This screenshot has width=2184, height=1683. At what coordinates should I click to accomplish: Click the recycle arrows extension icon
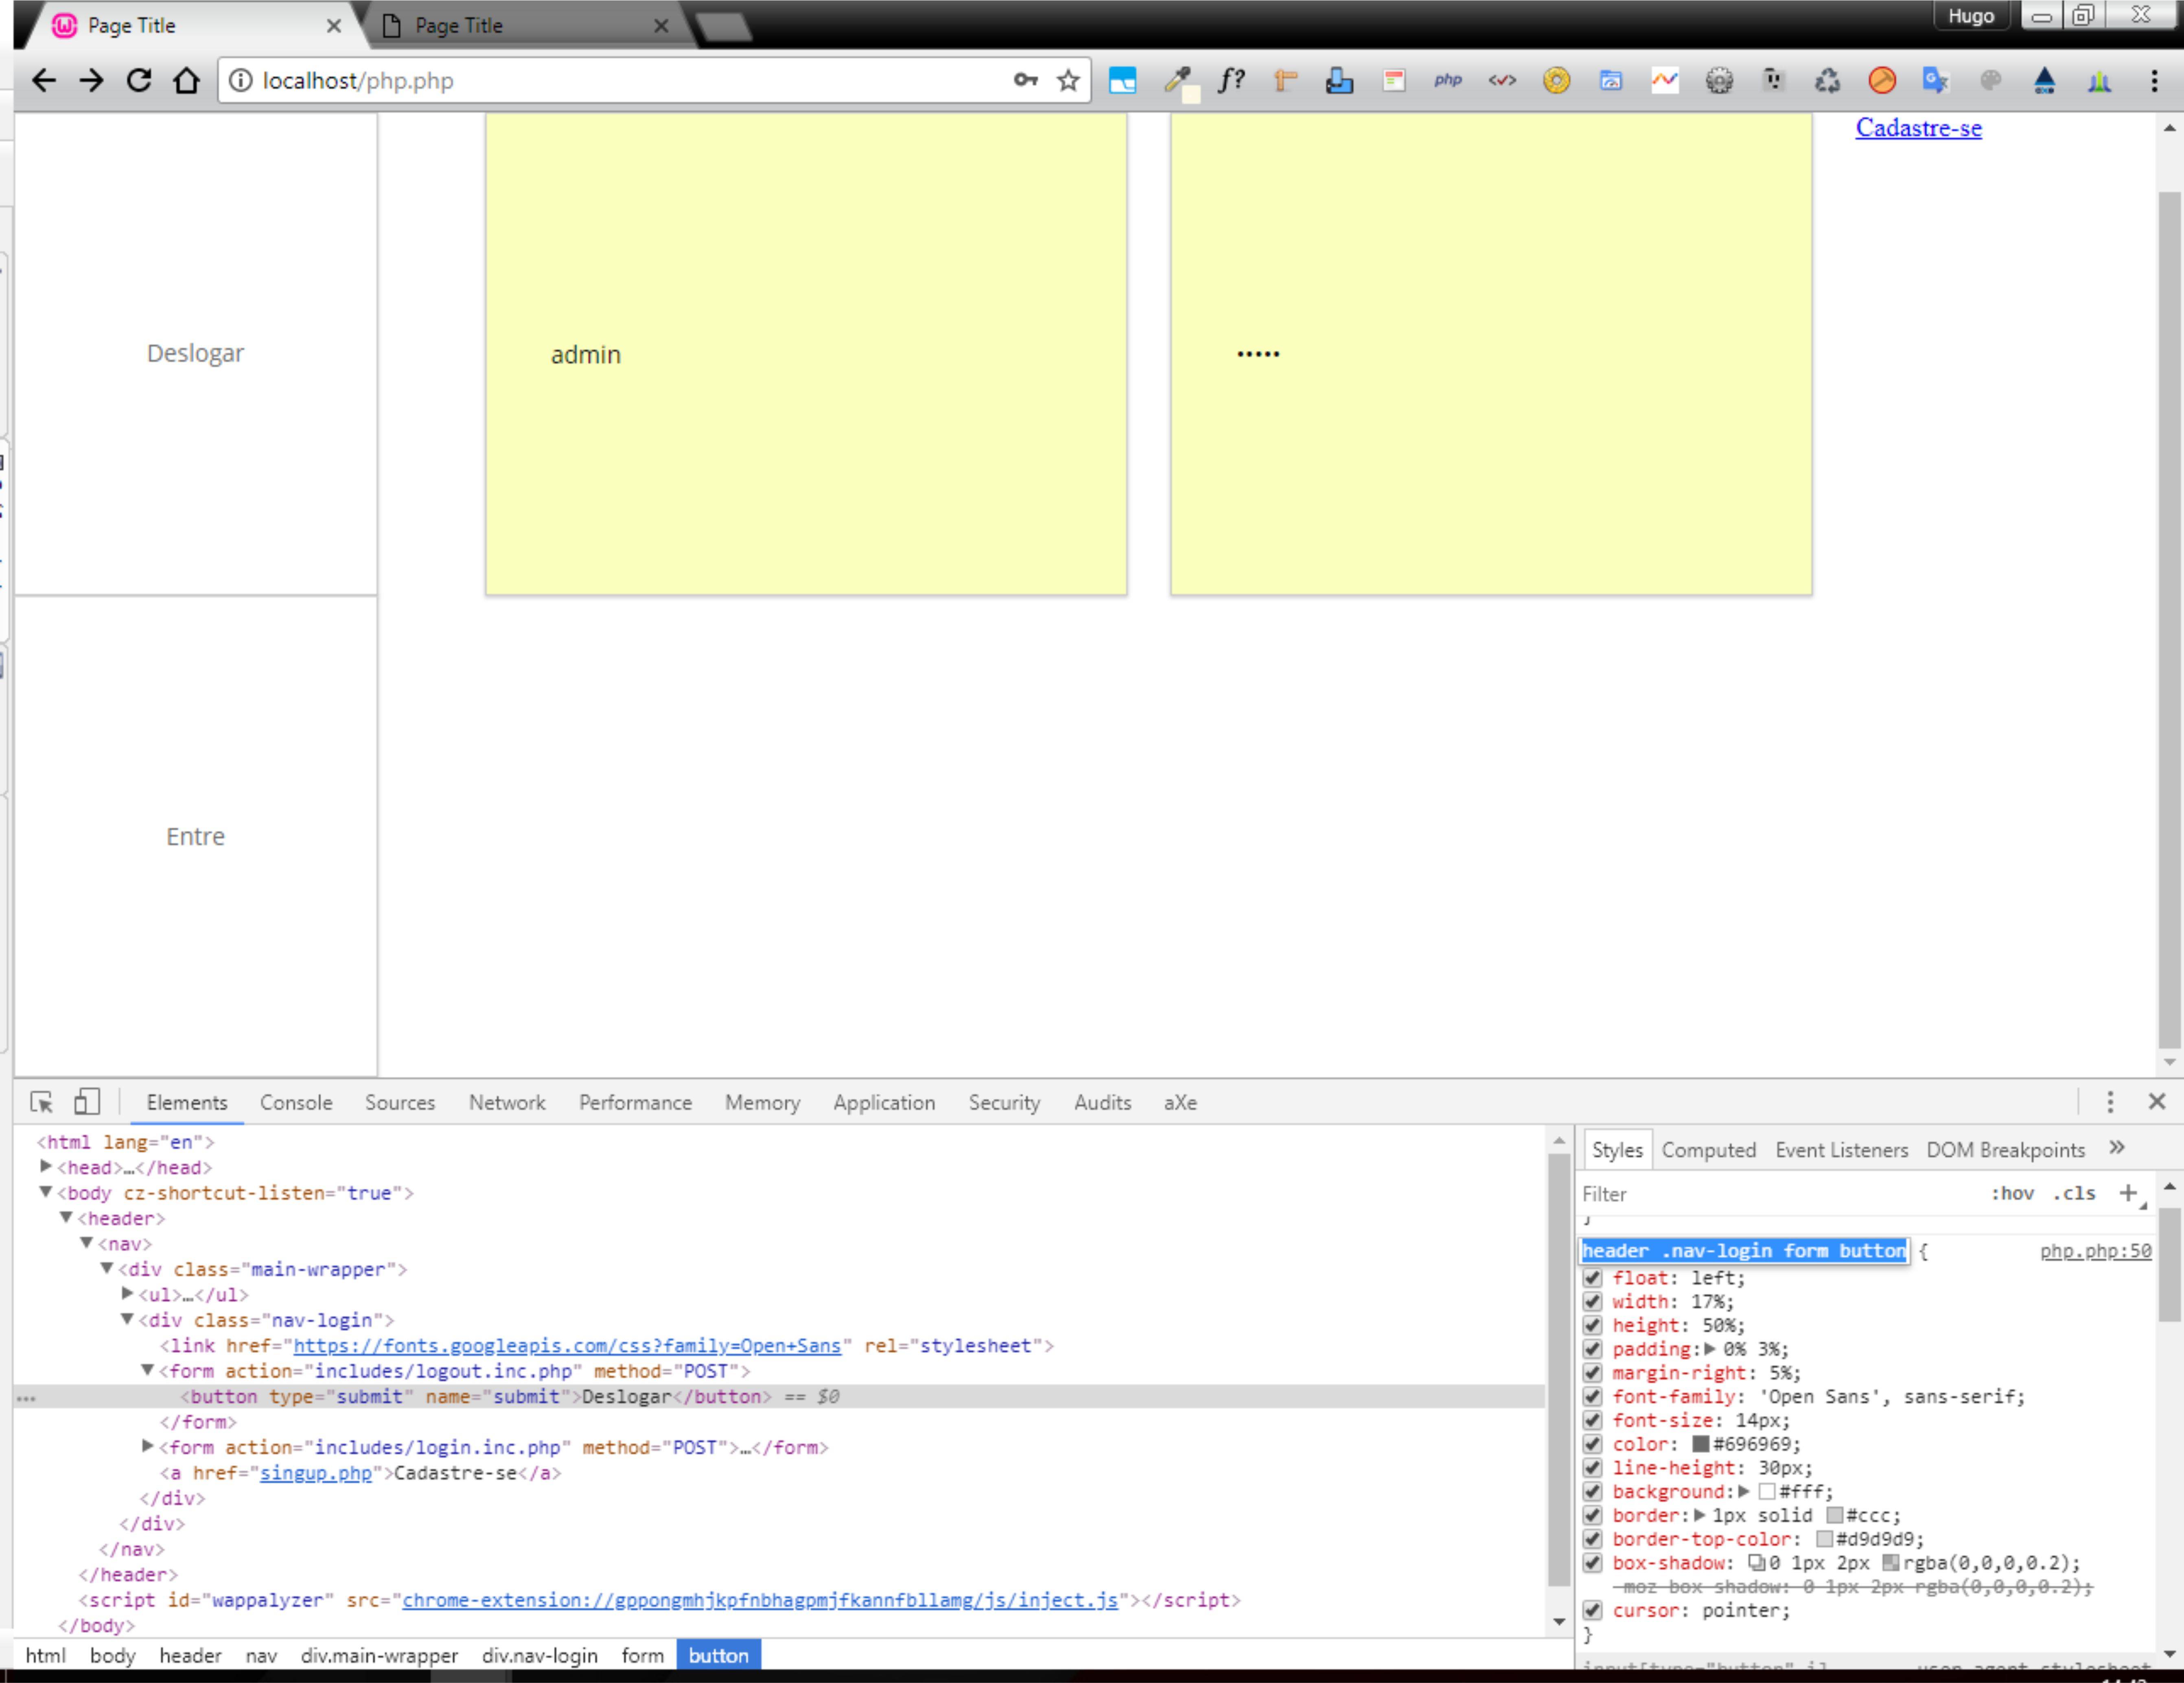[x=1827, y=81]
